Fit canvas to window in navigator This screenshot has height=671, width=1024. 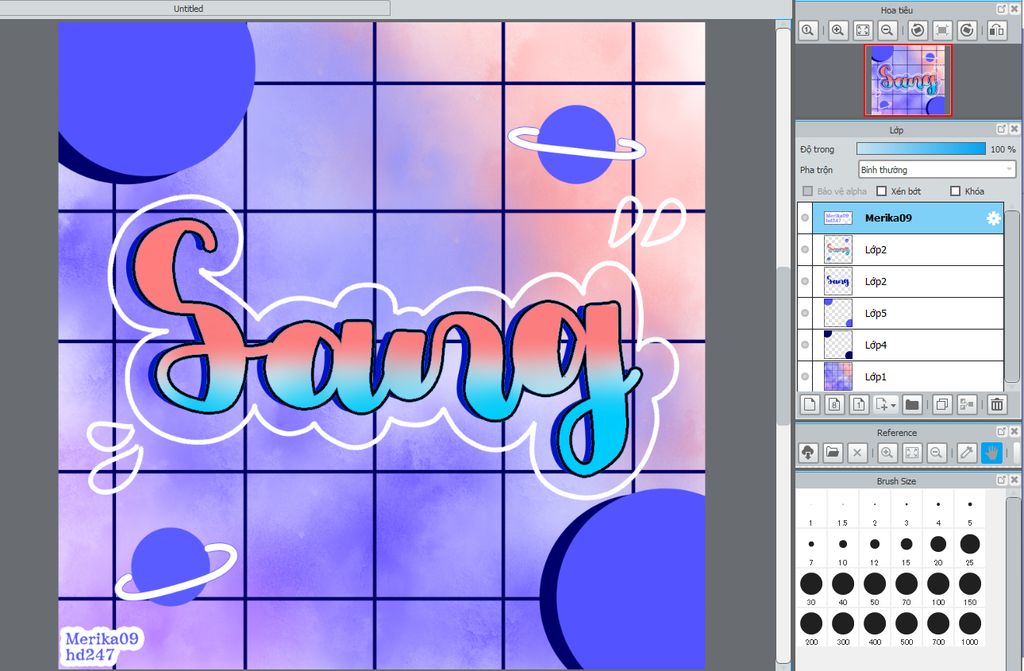[863, 30]
